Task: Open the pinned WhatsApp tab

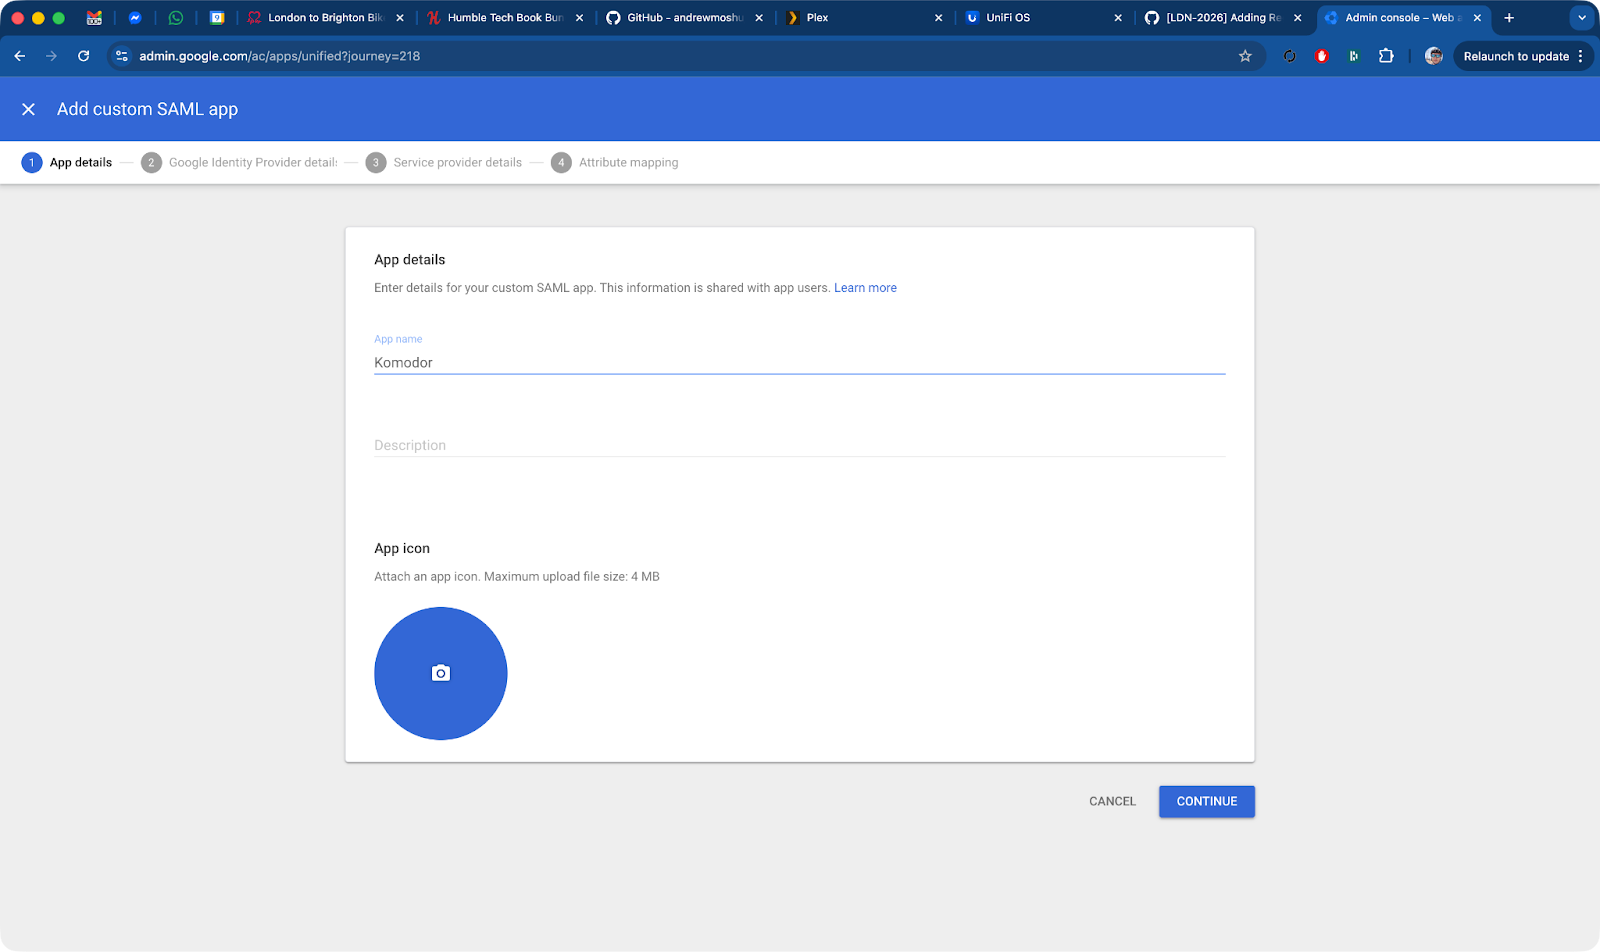Action: [176, 18]
